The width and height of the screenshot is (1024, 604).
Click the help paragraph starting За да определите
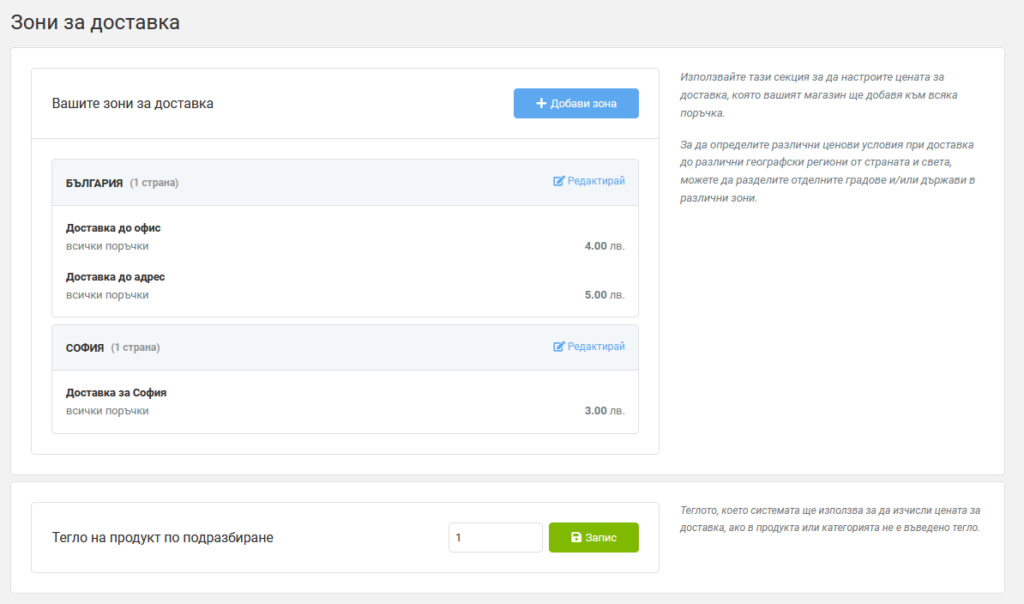(827, 171)
